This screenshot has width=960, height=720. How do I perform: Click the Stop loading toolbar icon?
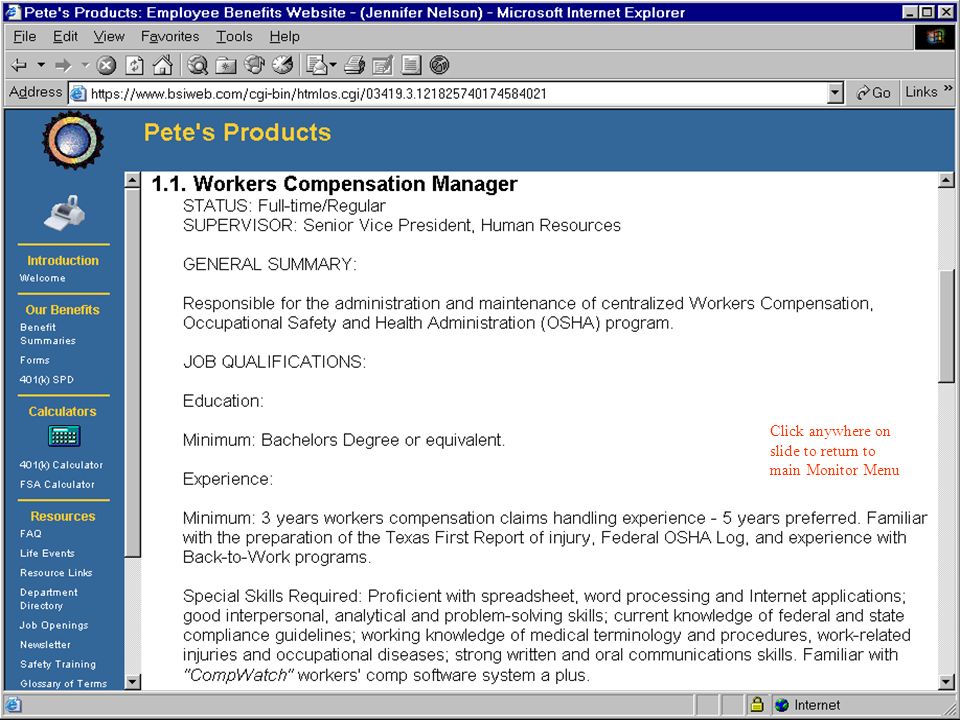tap(107, 65)
